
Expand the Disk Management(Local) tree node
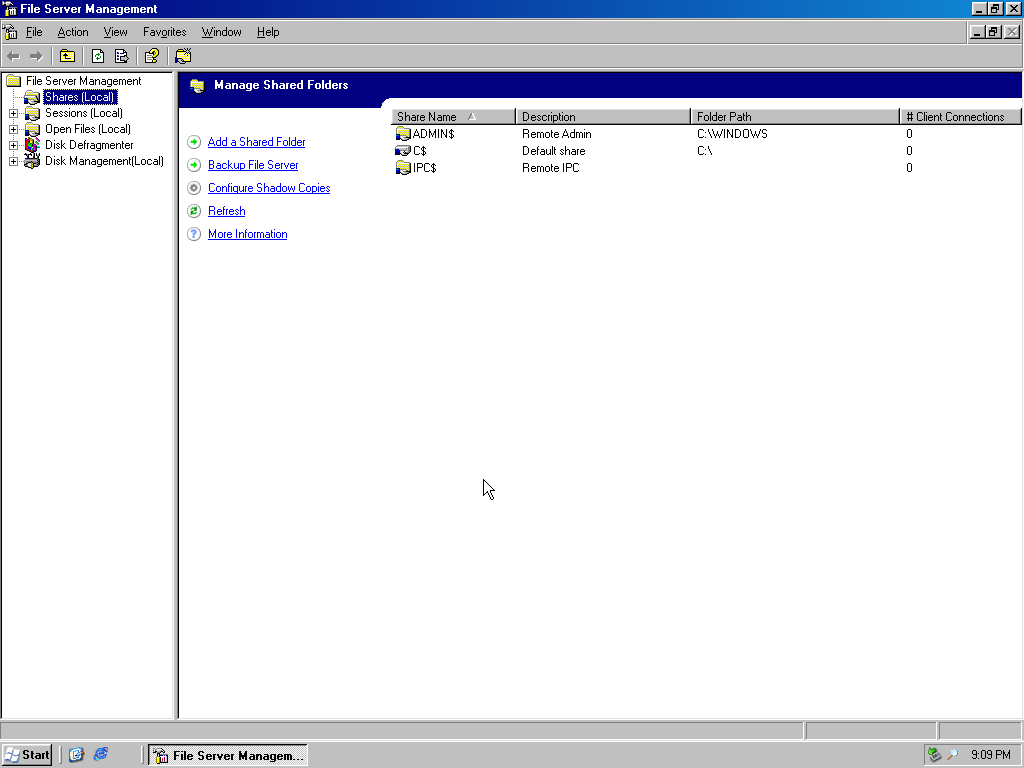point(14,161)
